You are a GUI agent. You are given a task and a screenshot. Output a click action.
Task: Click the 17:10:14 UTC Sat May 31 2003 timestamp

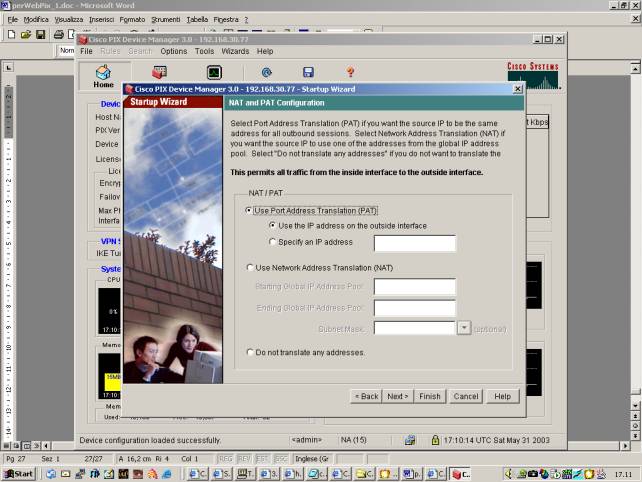497,440
